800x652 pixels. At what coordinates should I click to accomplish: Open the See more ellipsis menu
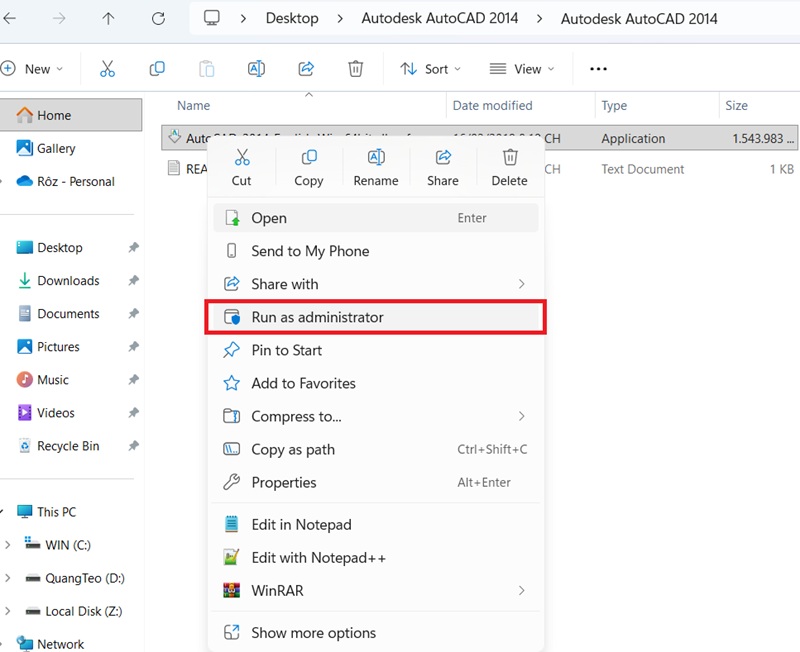click(x=598, y=68)
